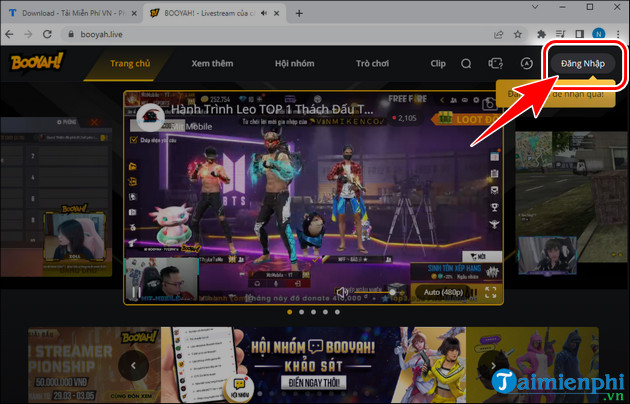This screenshot has height=404, width=630.
Task: Open the search magnifier icon
Action: (466, 63)
